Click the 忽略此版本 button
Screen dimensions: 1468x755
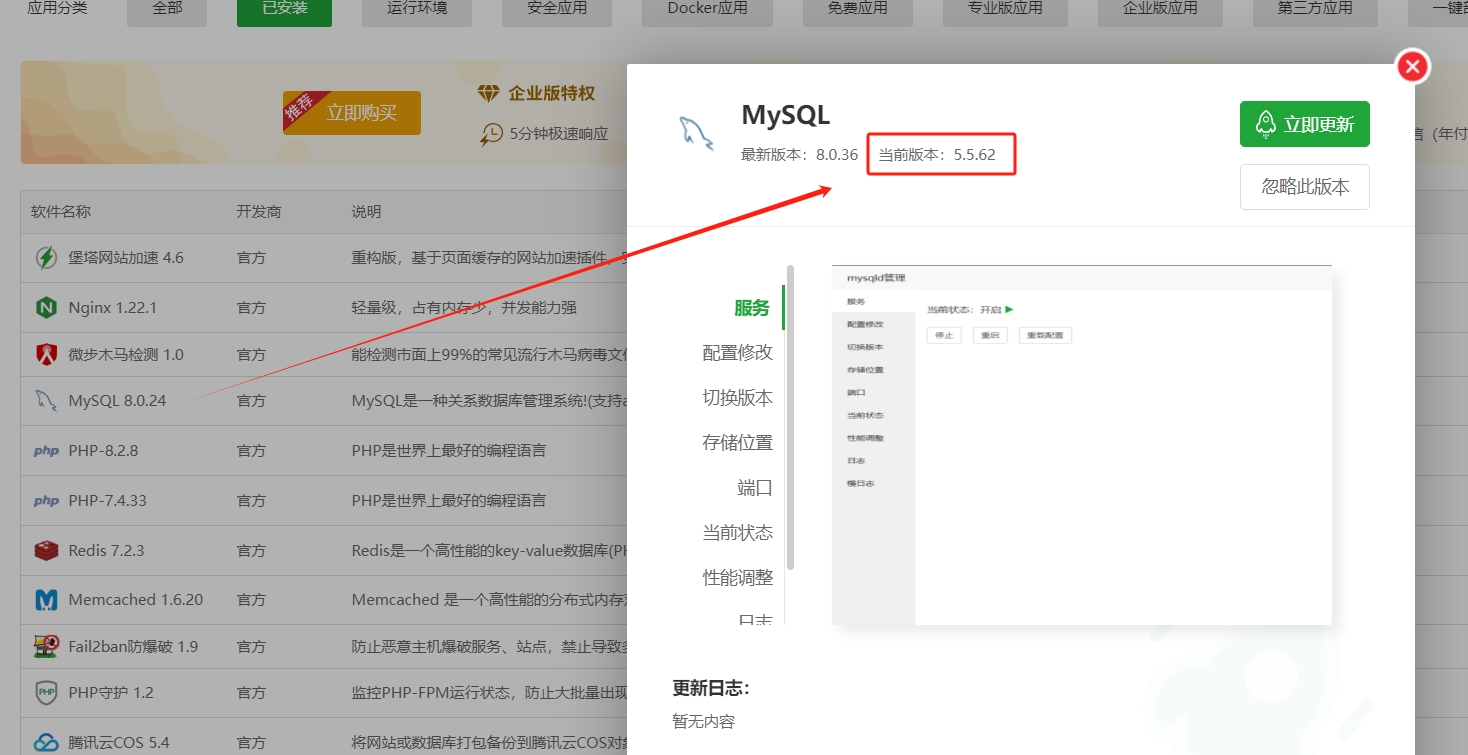(x=1304, y=187)
